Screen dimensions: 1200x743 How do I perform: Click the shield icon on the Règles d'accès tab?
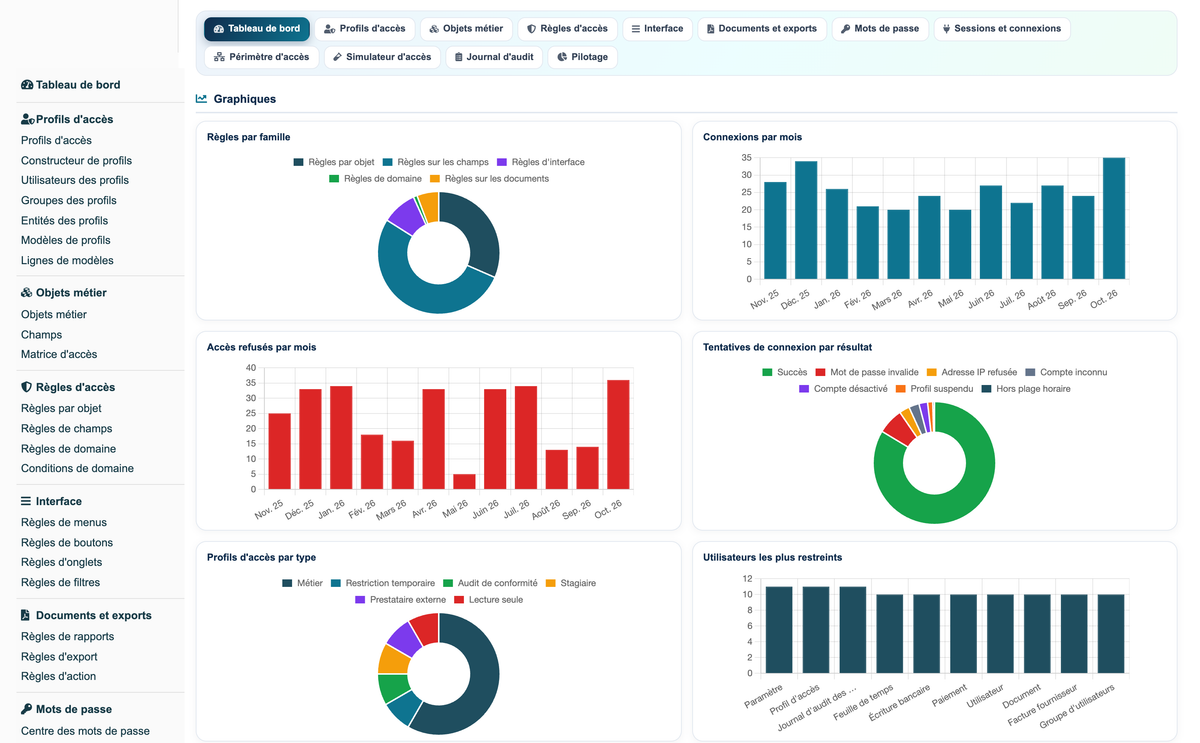532,29
